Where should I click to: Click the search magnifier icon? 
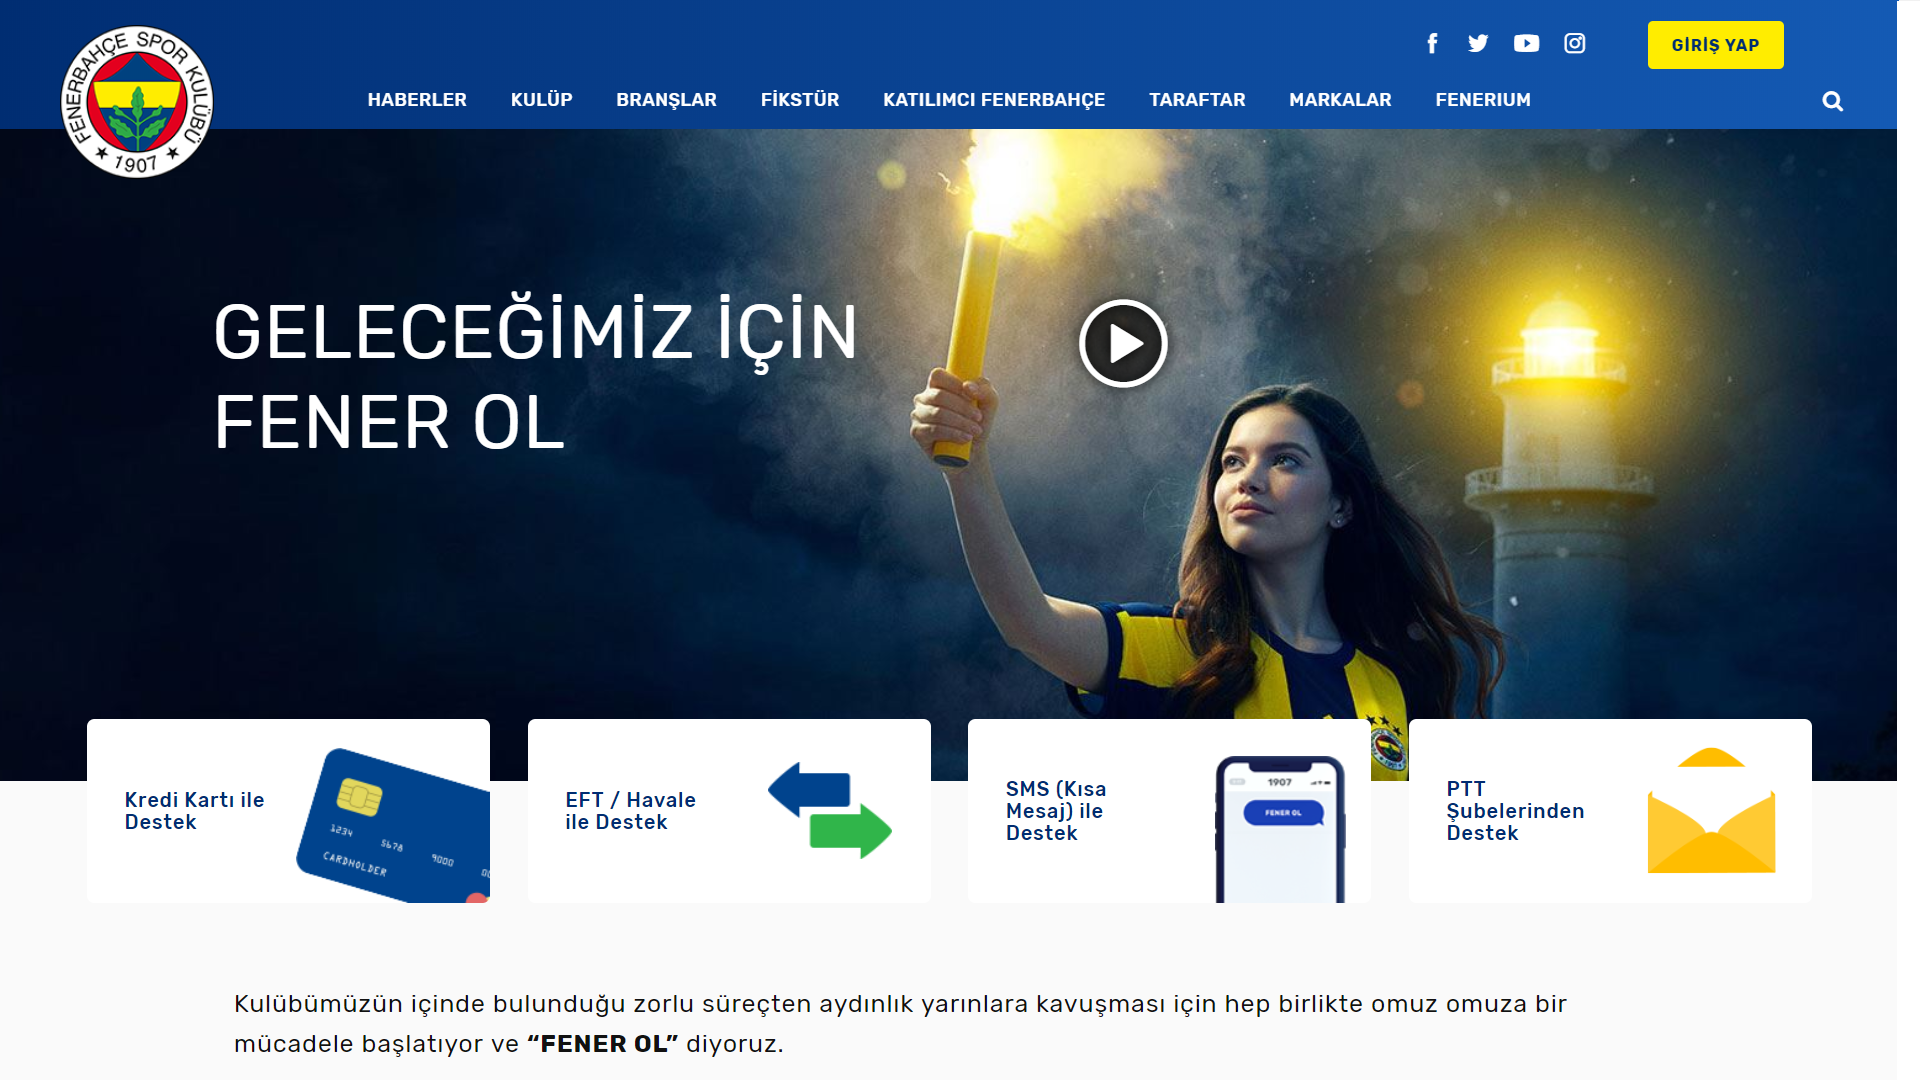pos(1832,101)
